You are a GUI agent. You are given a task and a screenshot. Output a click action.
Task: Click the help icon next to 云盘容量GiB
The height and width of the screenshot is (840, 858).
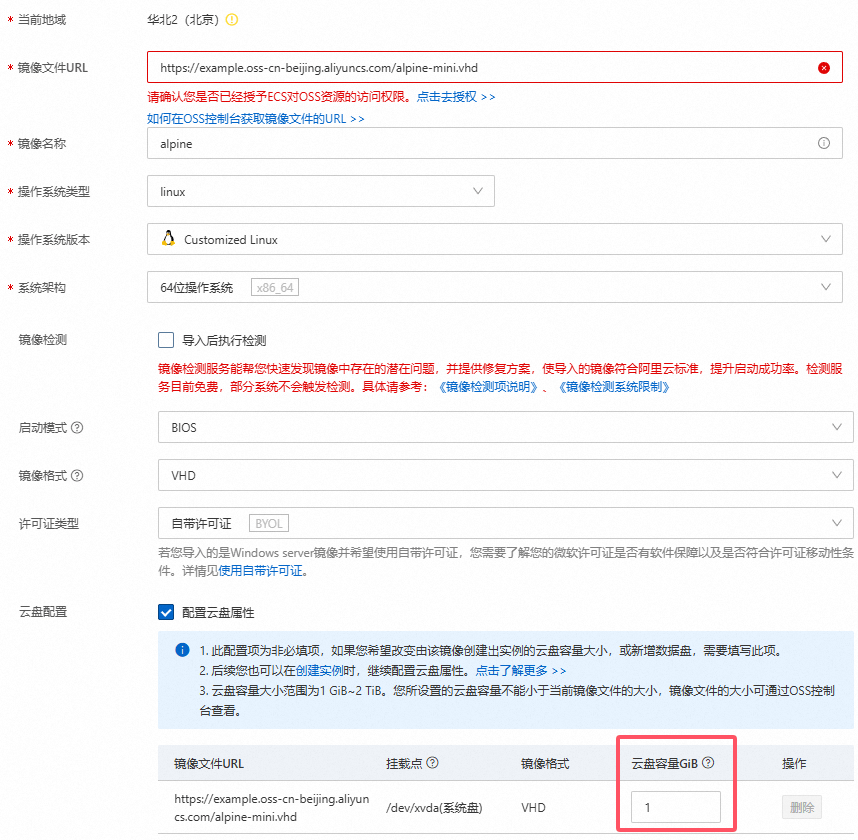(x=708, y=763)
